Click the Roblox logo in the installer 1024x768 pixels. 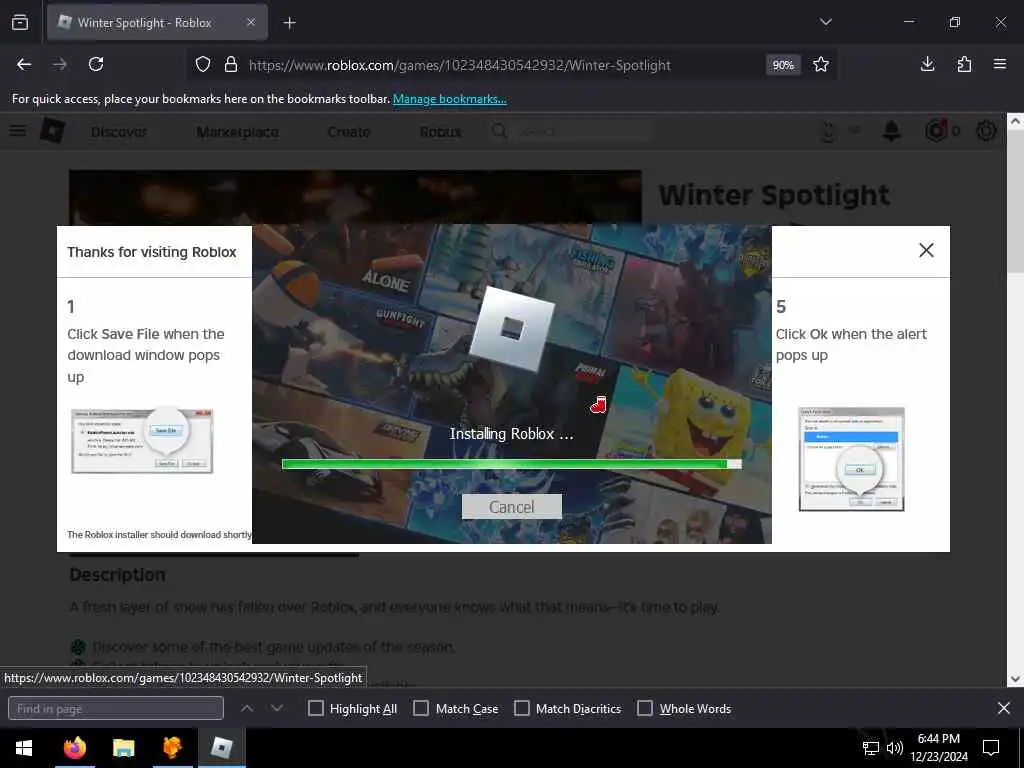pos(512,329)
